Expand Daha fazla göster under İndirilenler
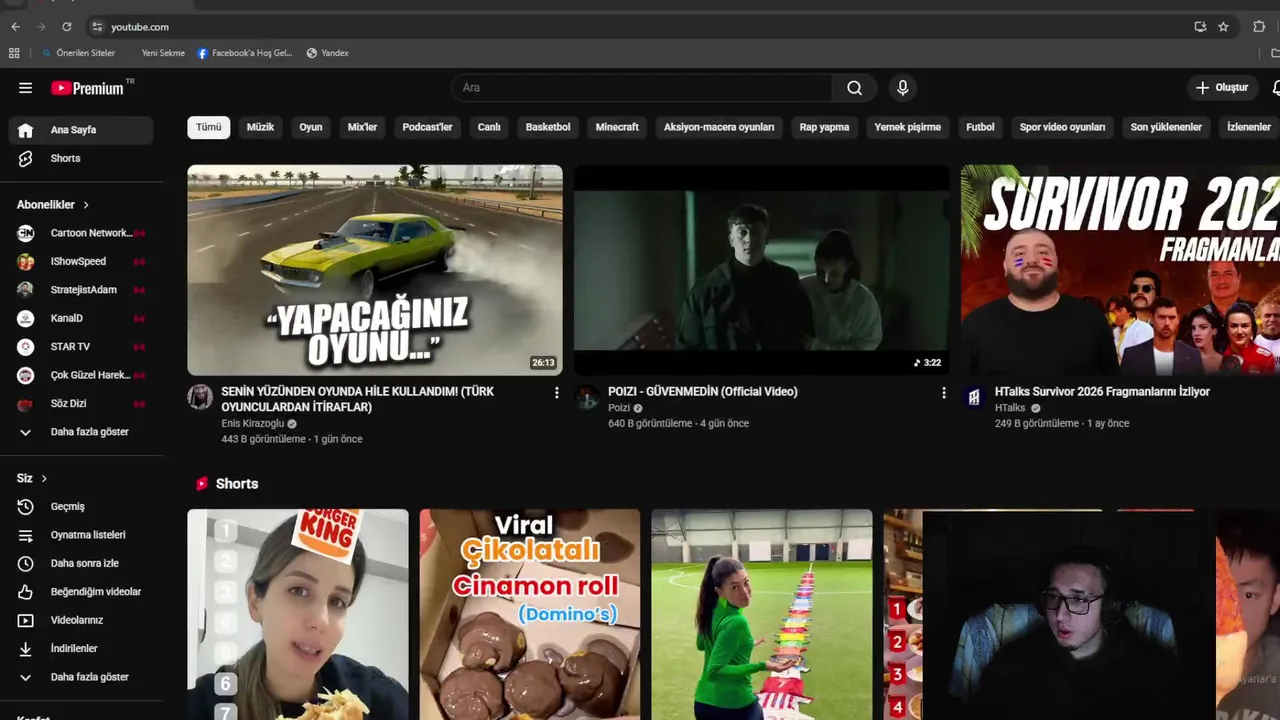This screenshot has width=1280, height=720. [81, 677]
